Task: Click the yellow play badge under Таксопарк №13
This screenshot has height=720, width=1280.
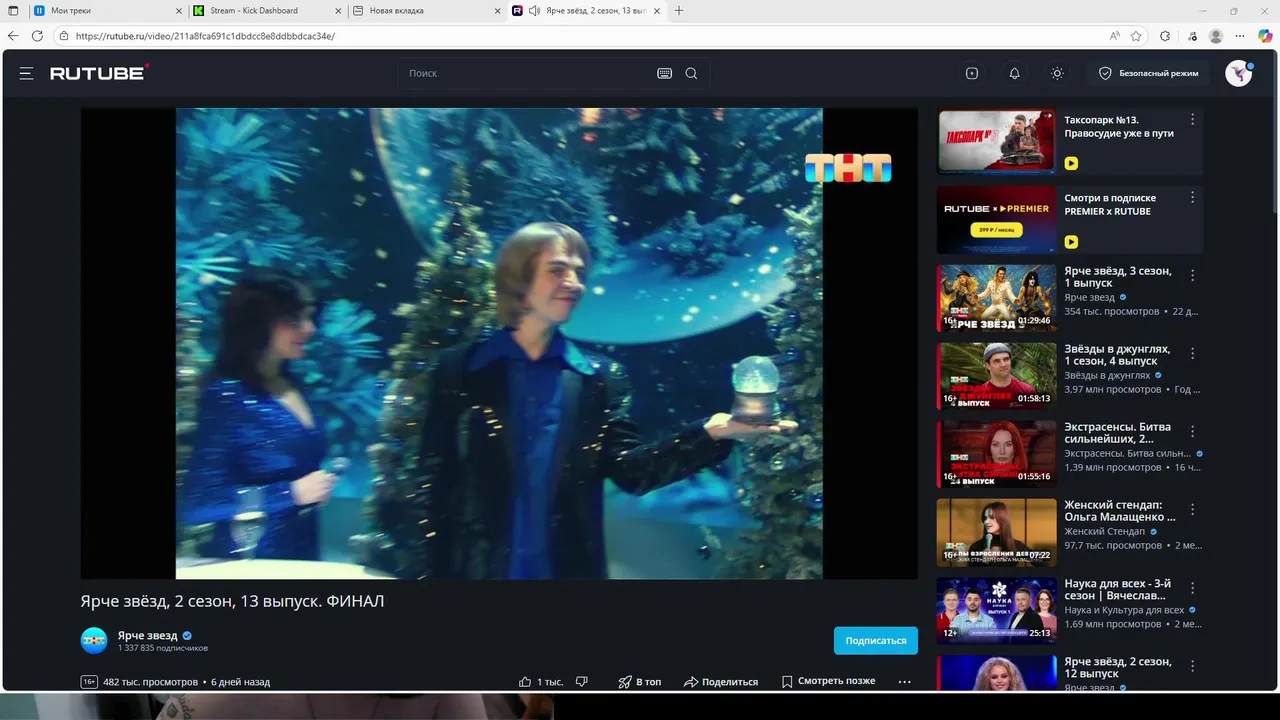Action: pyautogui.click(x=1071, y=163)
